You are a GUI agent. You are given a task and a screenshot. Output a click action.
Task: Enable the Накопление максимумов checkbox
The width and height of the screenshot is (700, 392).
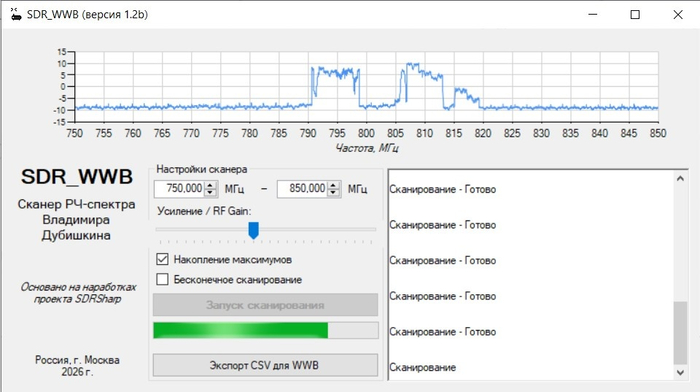pyautogui.click(x=162, y=259)
